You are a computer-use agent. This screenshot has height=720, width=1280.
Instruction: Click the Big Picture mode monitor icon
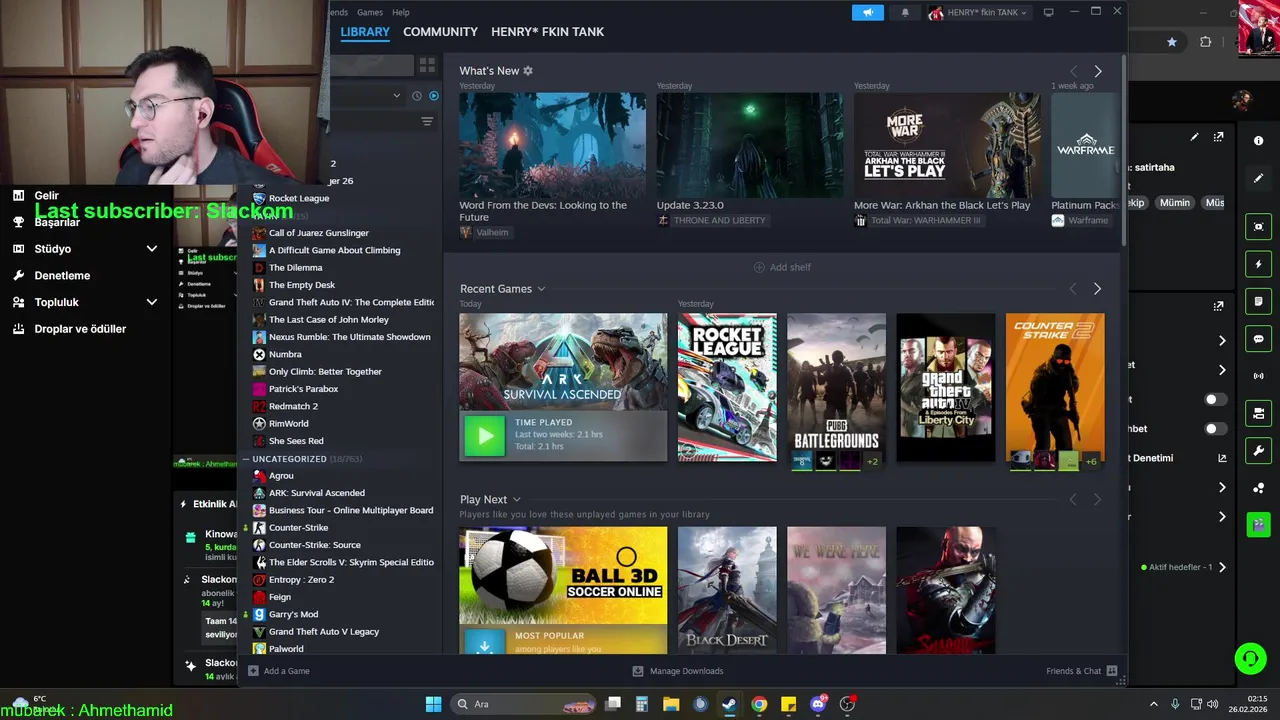(x=1048, y=12)
